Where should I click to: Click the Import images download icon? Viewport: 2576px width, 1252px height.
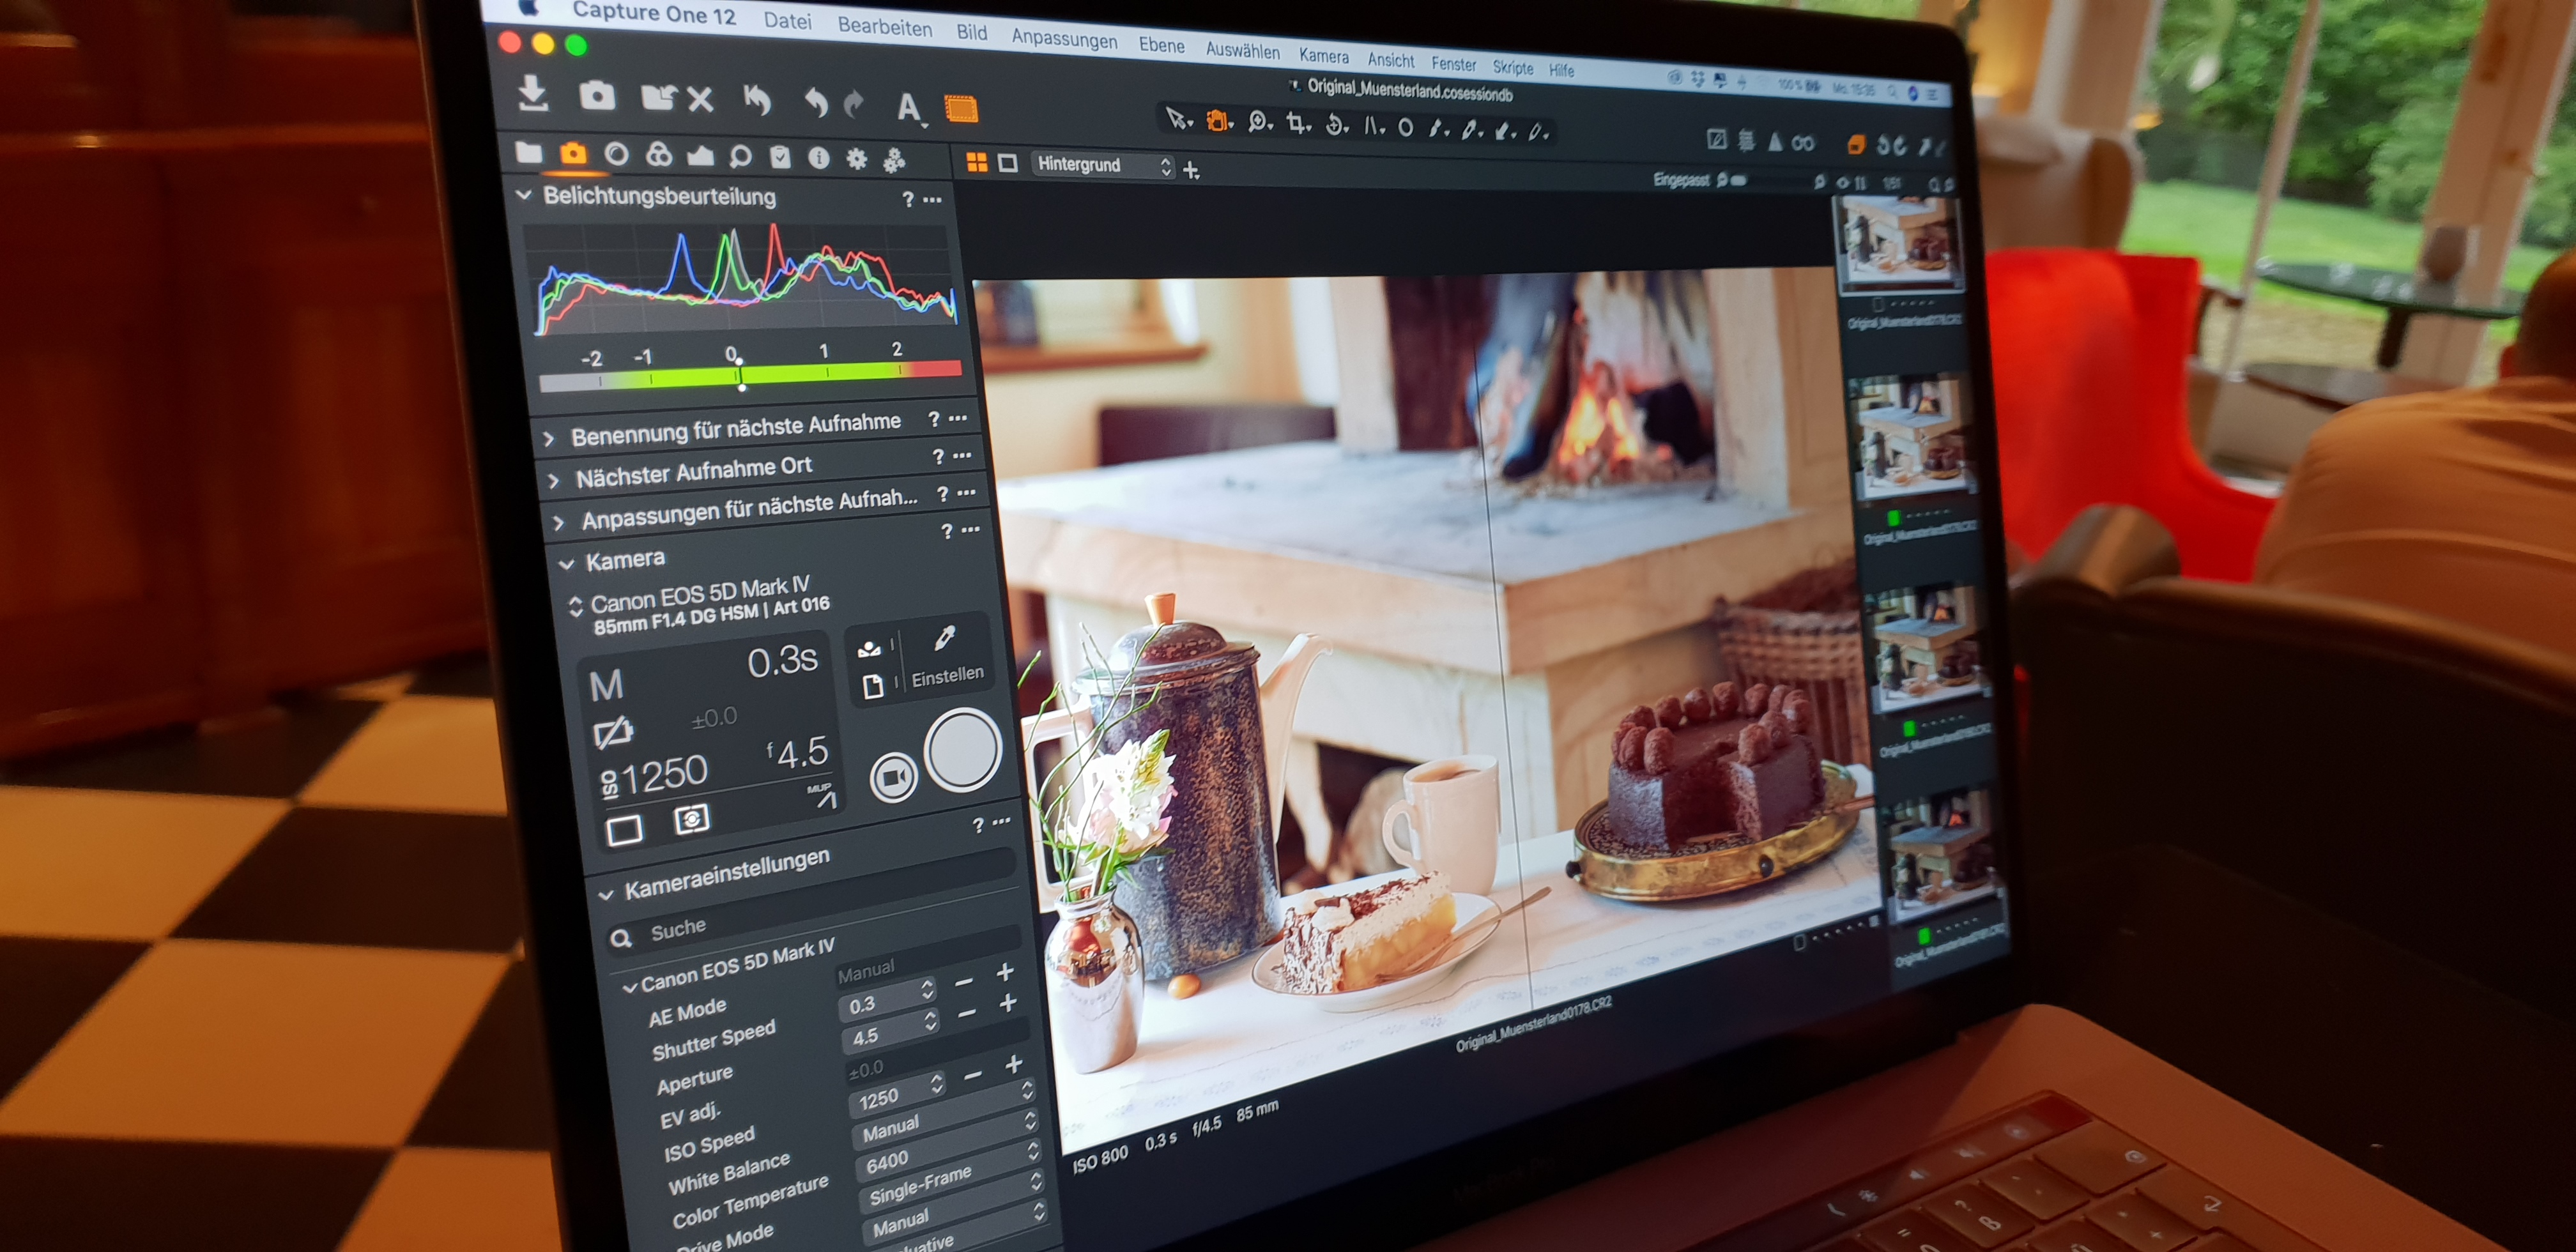tap(533, 93)
